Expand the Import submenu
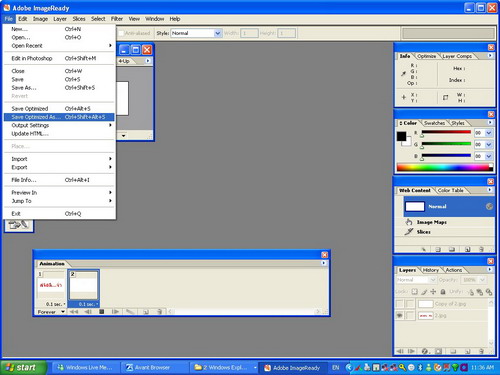 [x=59, y=159]
